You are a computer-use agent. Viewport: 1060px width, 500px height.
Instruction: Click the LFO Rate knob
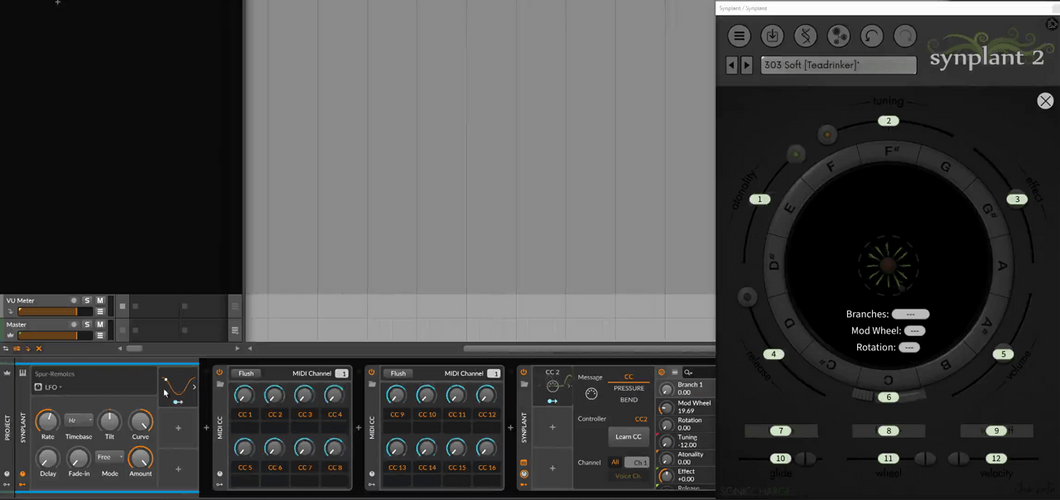[x=47, y=420]
